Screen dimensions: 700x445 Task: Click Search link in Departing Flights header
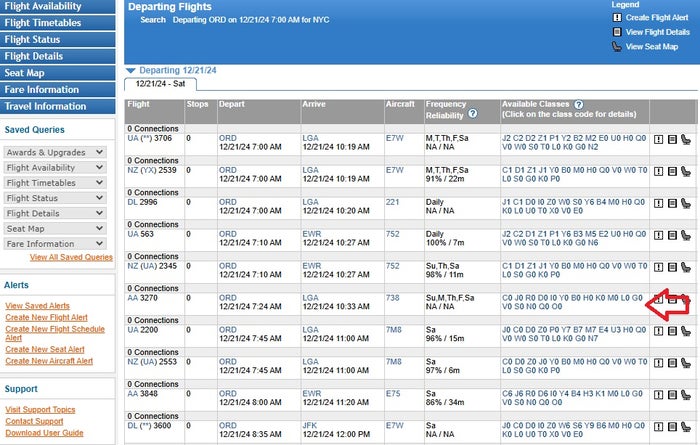[x=153, y=20]
